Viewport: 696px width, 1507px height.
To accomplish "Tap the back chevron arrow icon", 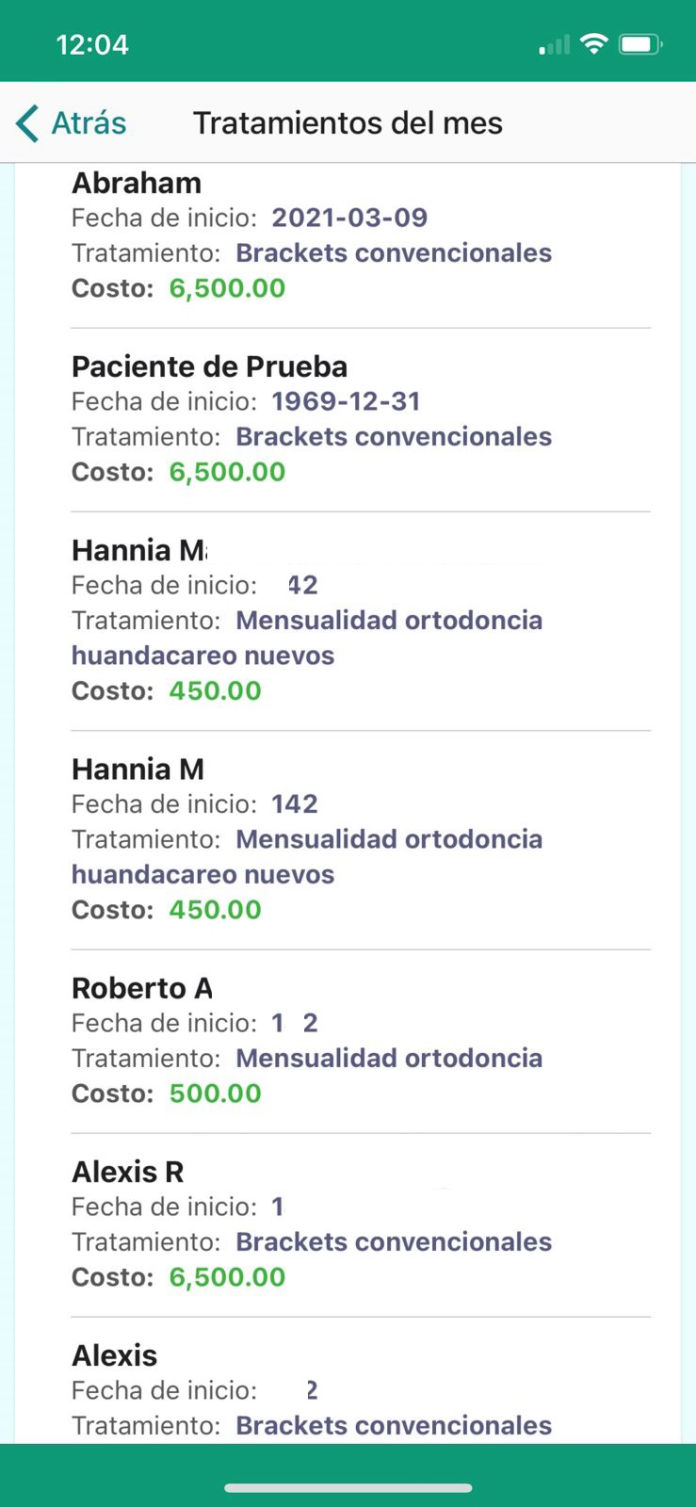I will click(28, 123).
